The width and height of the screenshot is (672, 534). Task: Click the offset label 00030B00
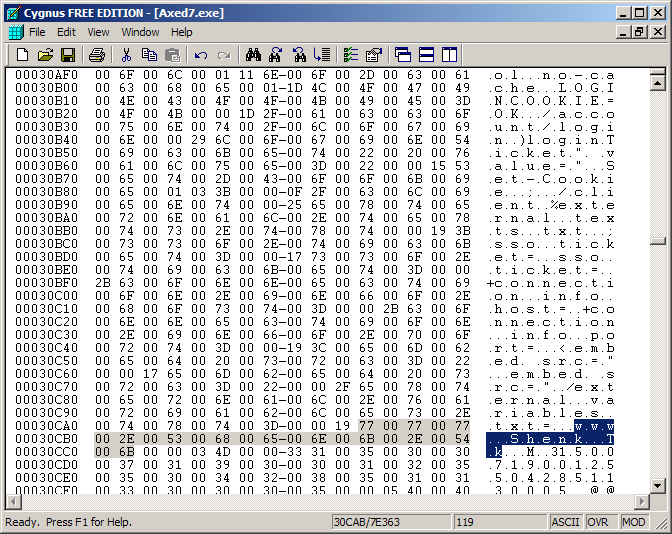click(47, 88)
